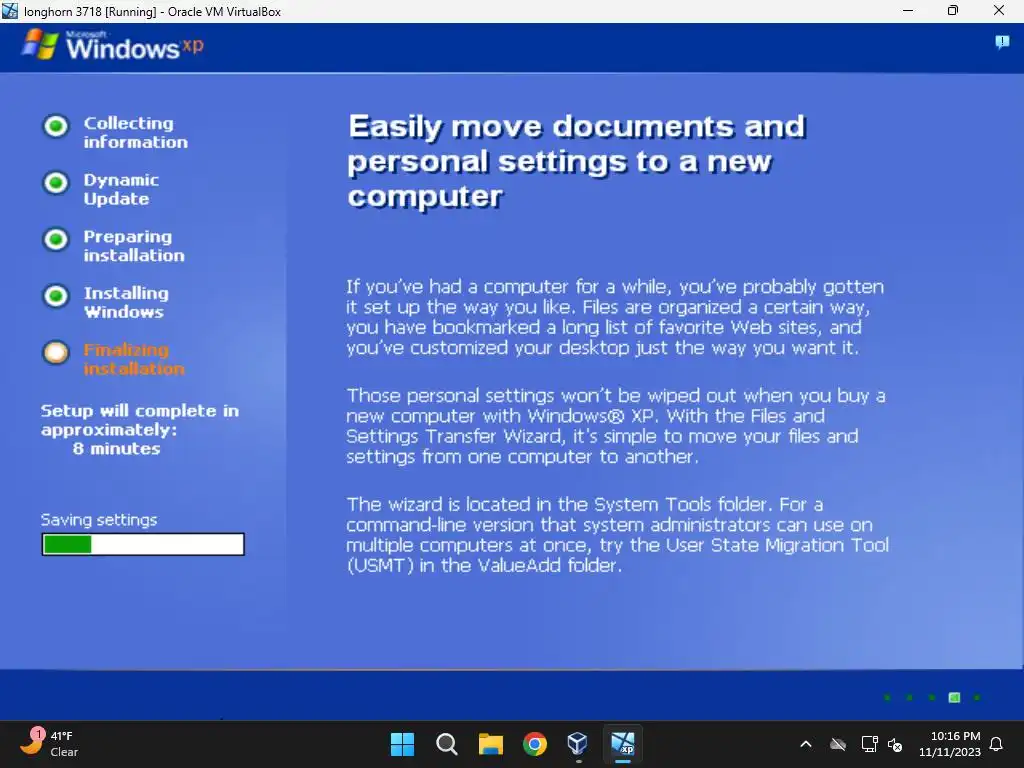Screen dimensions: 1024x768
Task: Launch Google Chrome from the taskbar
Action: pyautogui.click(x=535, y=744)
